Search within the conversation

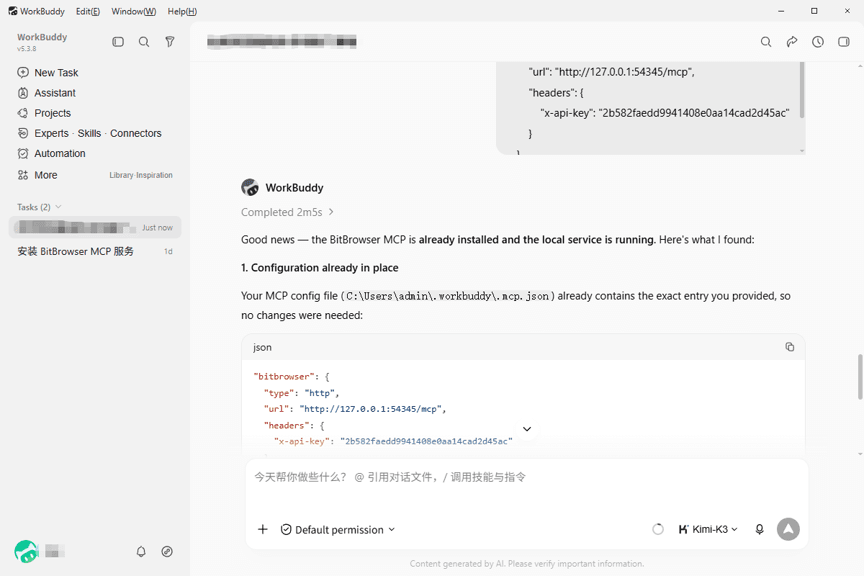click(766, 42)
